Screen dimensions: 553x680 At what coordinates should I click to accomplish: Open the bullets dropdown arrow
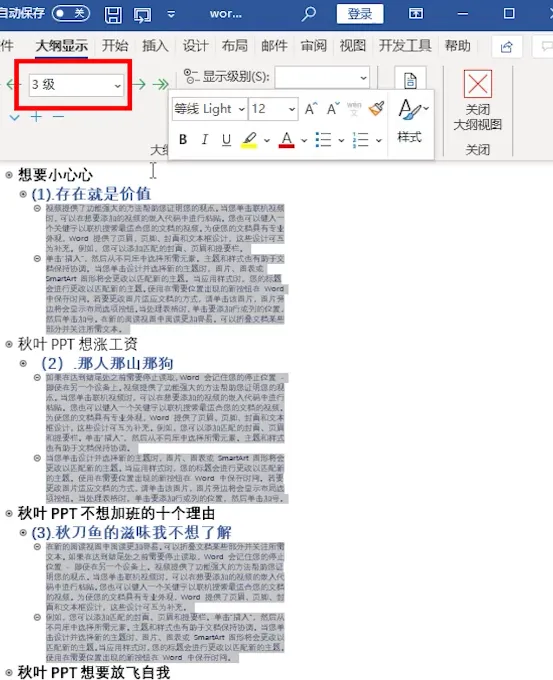[341, 140]
